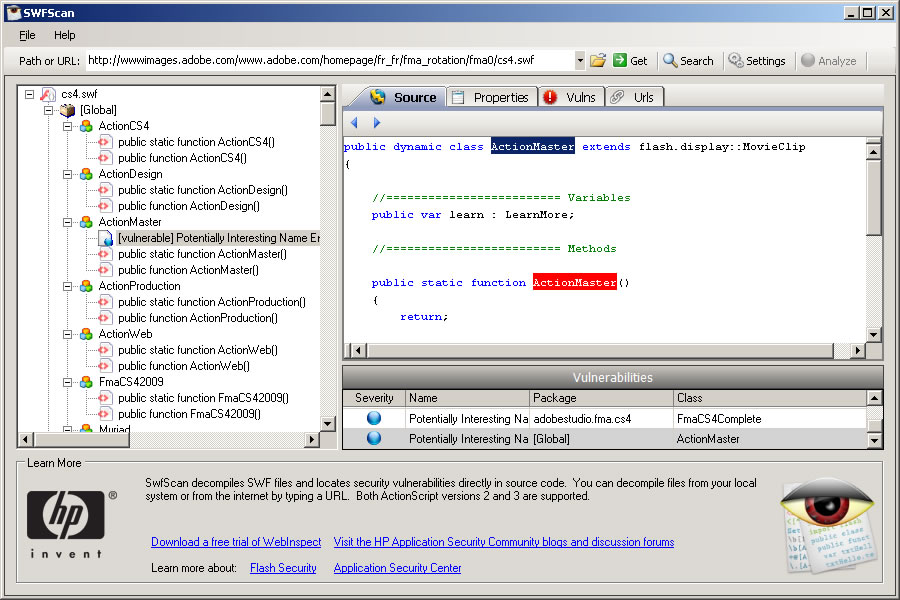900x600 pixels.
Task: Click icon for public function ActionDesign()
Action: click(x=104, y=206)
